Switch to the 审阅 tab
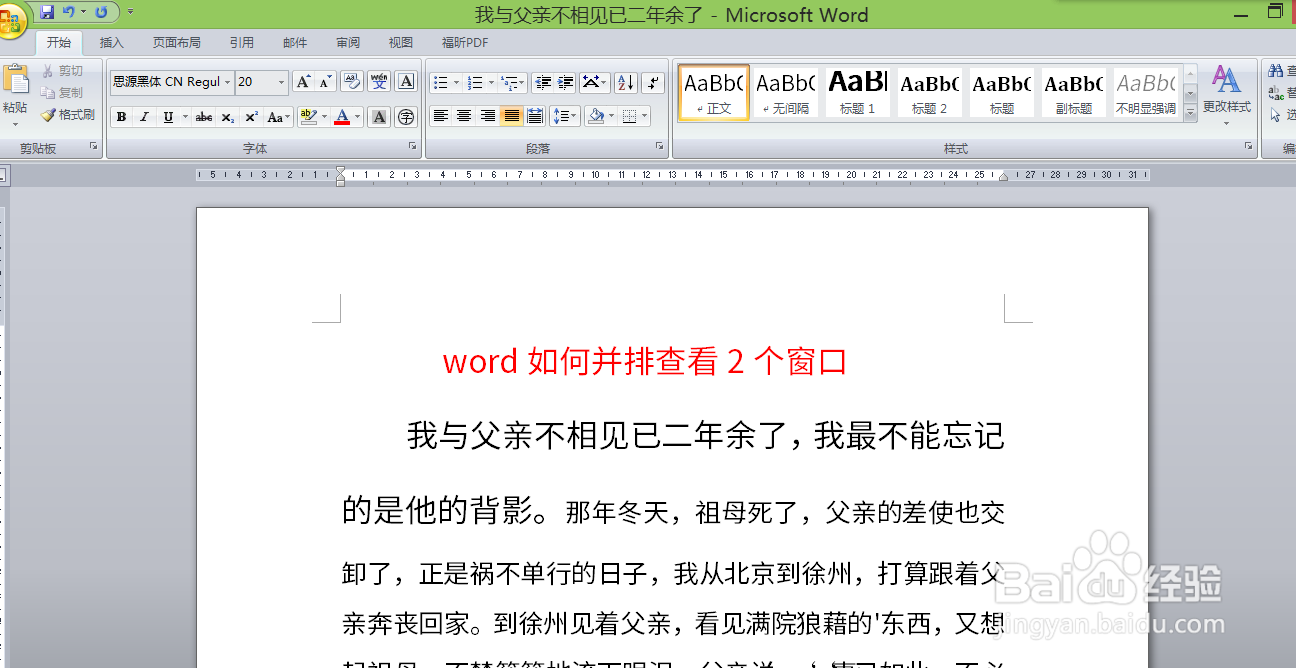The image size is (1296, 668). click(348, 43)
